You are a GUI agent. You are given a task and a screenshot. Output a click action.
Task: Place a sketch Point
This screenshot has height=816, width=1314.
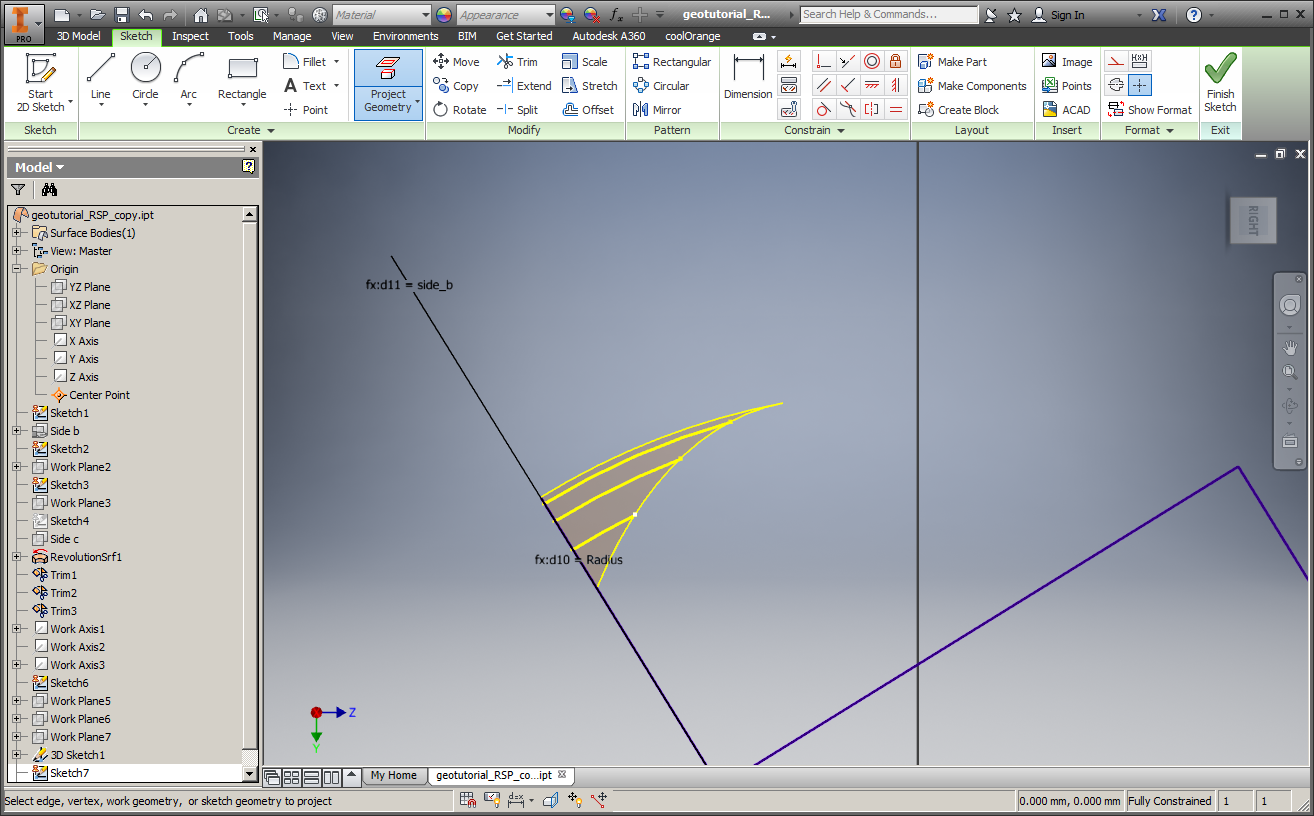click(x=306, y=110)
